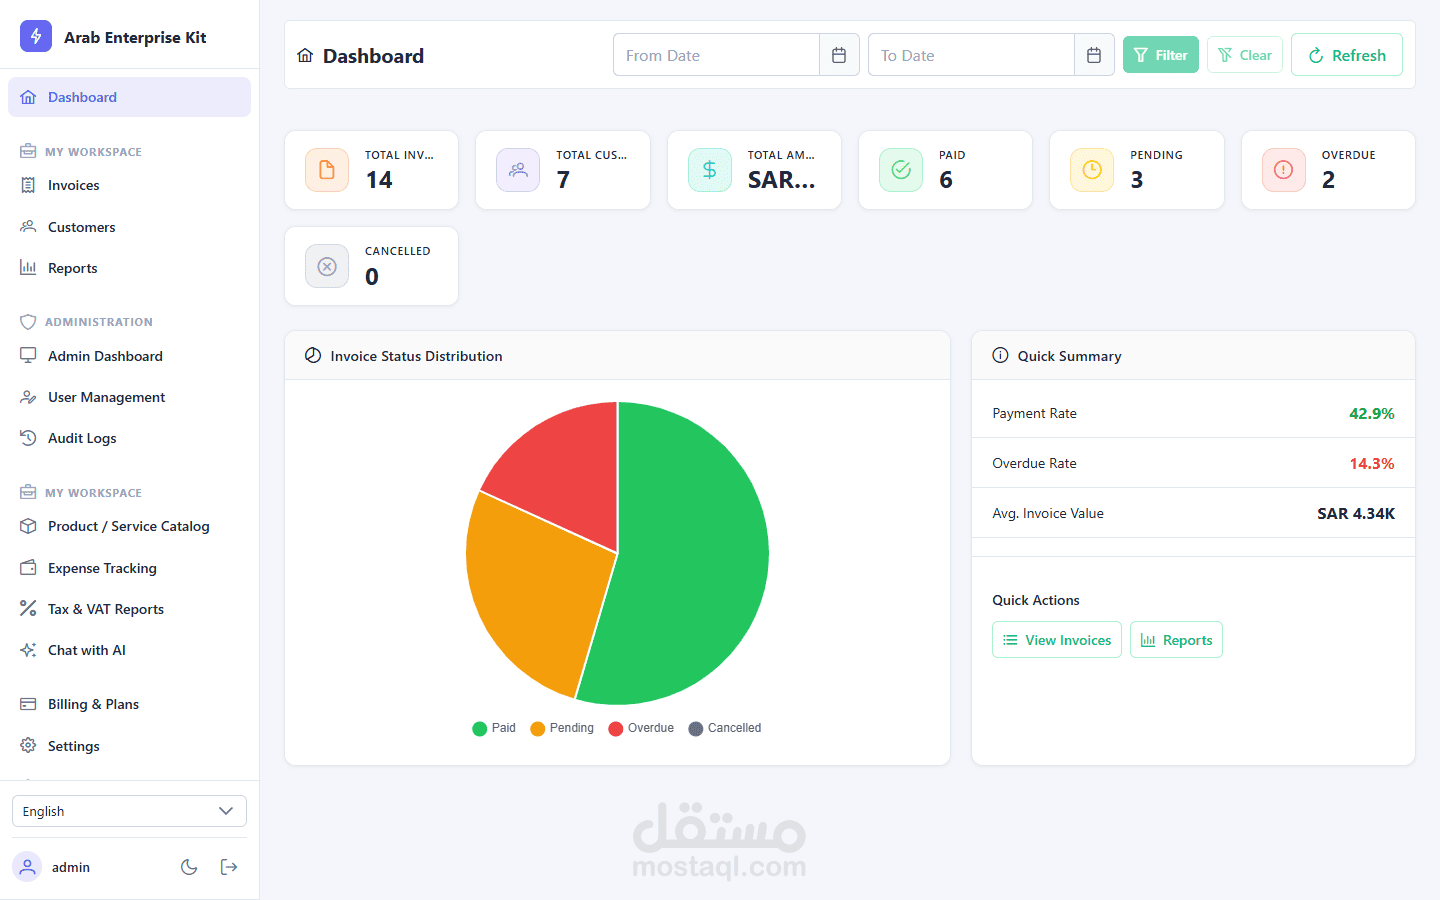
Task: Open Chat with AI
Action: 129,650
